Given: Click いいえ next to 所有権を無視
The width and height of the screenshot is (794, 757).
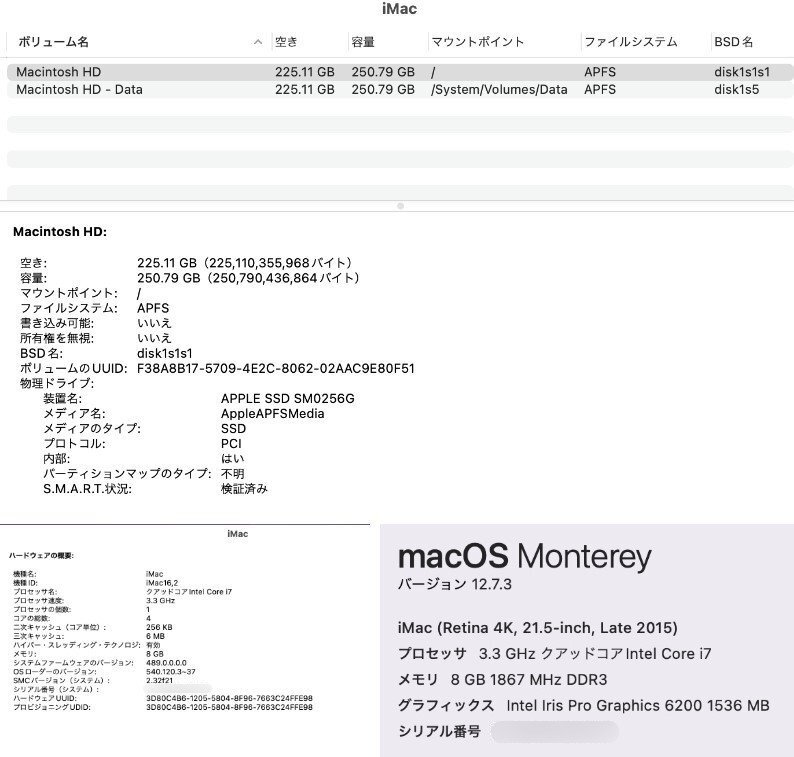Looking at the screenshot, I should click(x=154, y=338).
